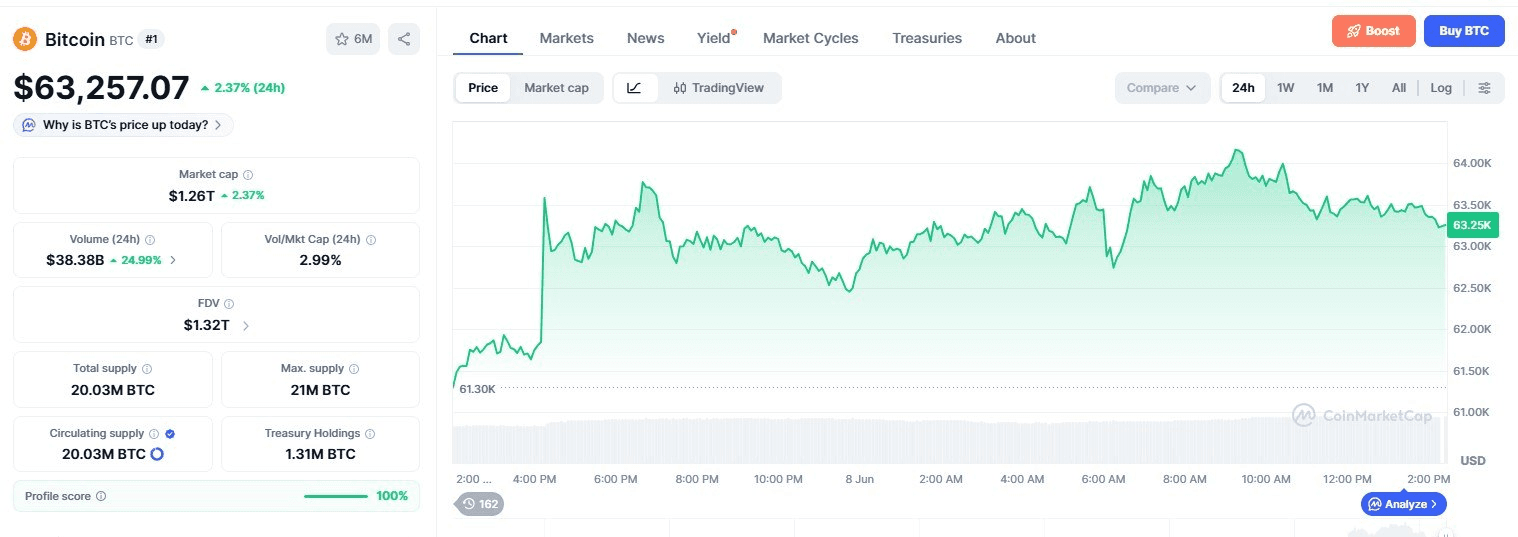Viewport: 1518px width, 537px height.
Task: Go to the Market Cycles tab
Action: 810,38
